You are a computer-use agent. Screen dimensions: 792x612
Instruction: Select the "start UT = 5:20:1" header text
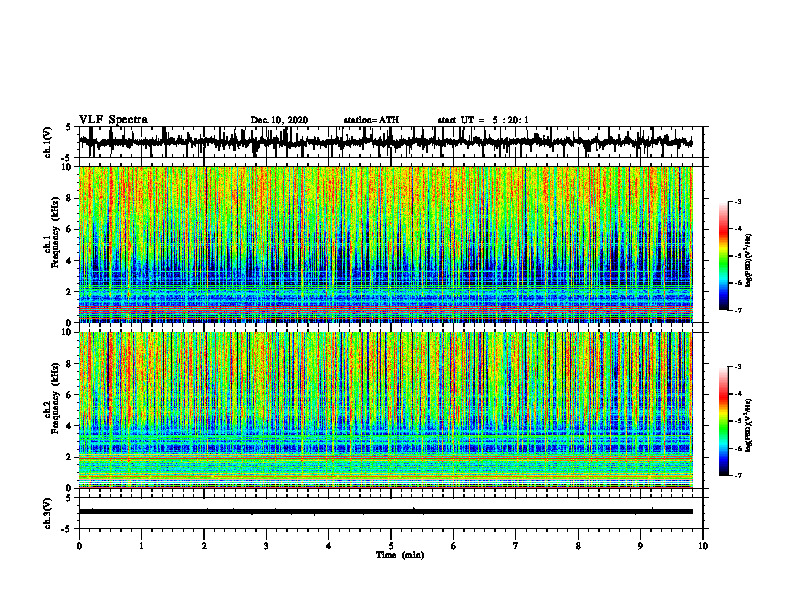tap(483, 120)
